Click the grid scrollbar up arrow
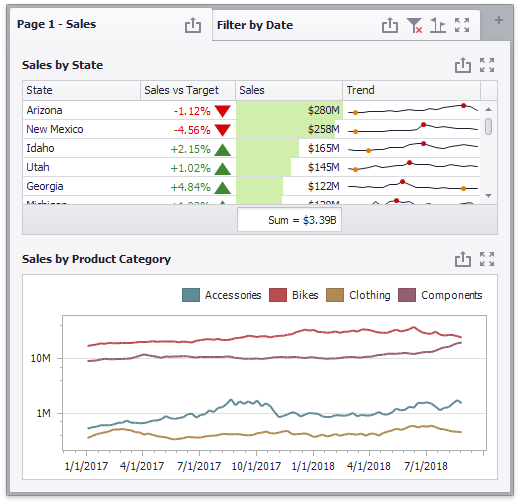Viewport: 520px width, 504px height. pyautogui.click(x=488, y=109)
